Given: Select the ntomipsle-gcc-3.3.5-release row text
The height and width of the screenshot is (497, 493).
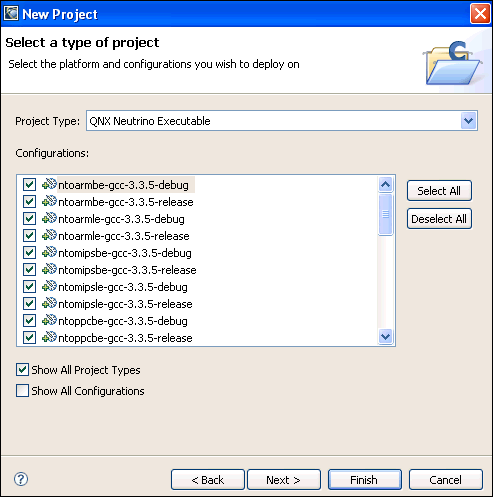Looking at the screenshot, I should pos(125,304).
